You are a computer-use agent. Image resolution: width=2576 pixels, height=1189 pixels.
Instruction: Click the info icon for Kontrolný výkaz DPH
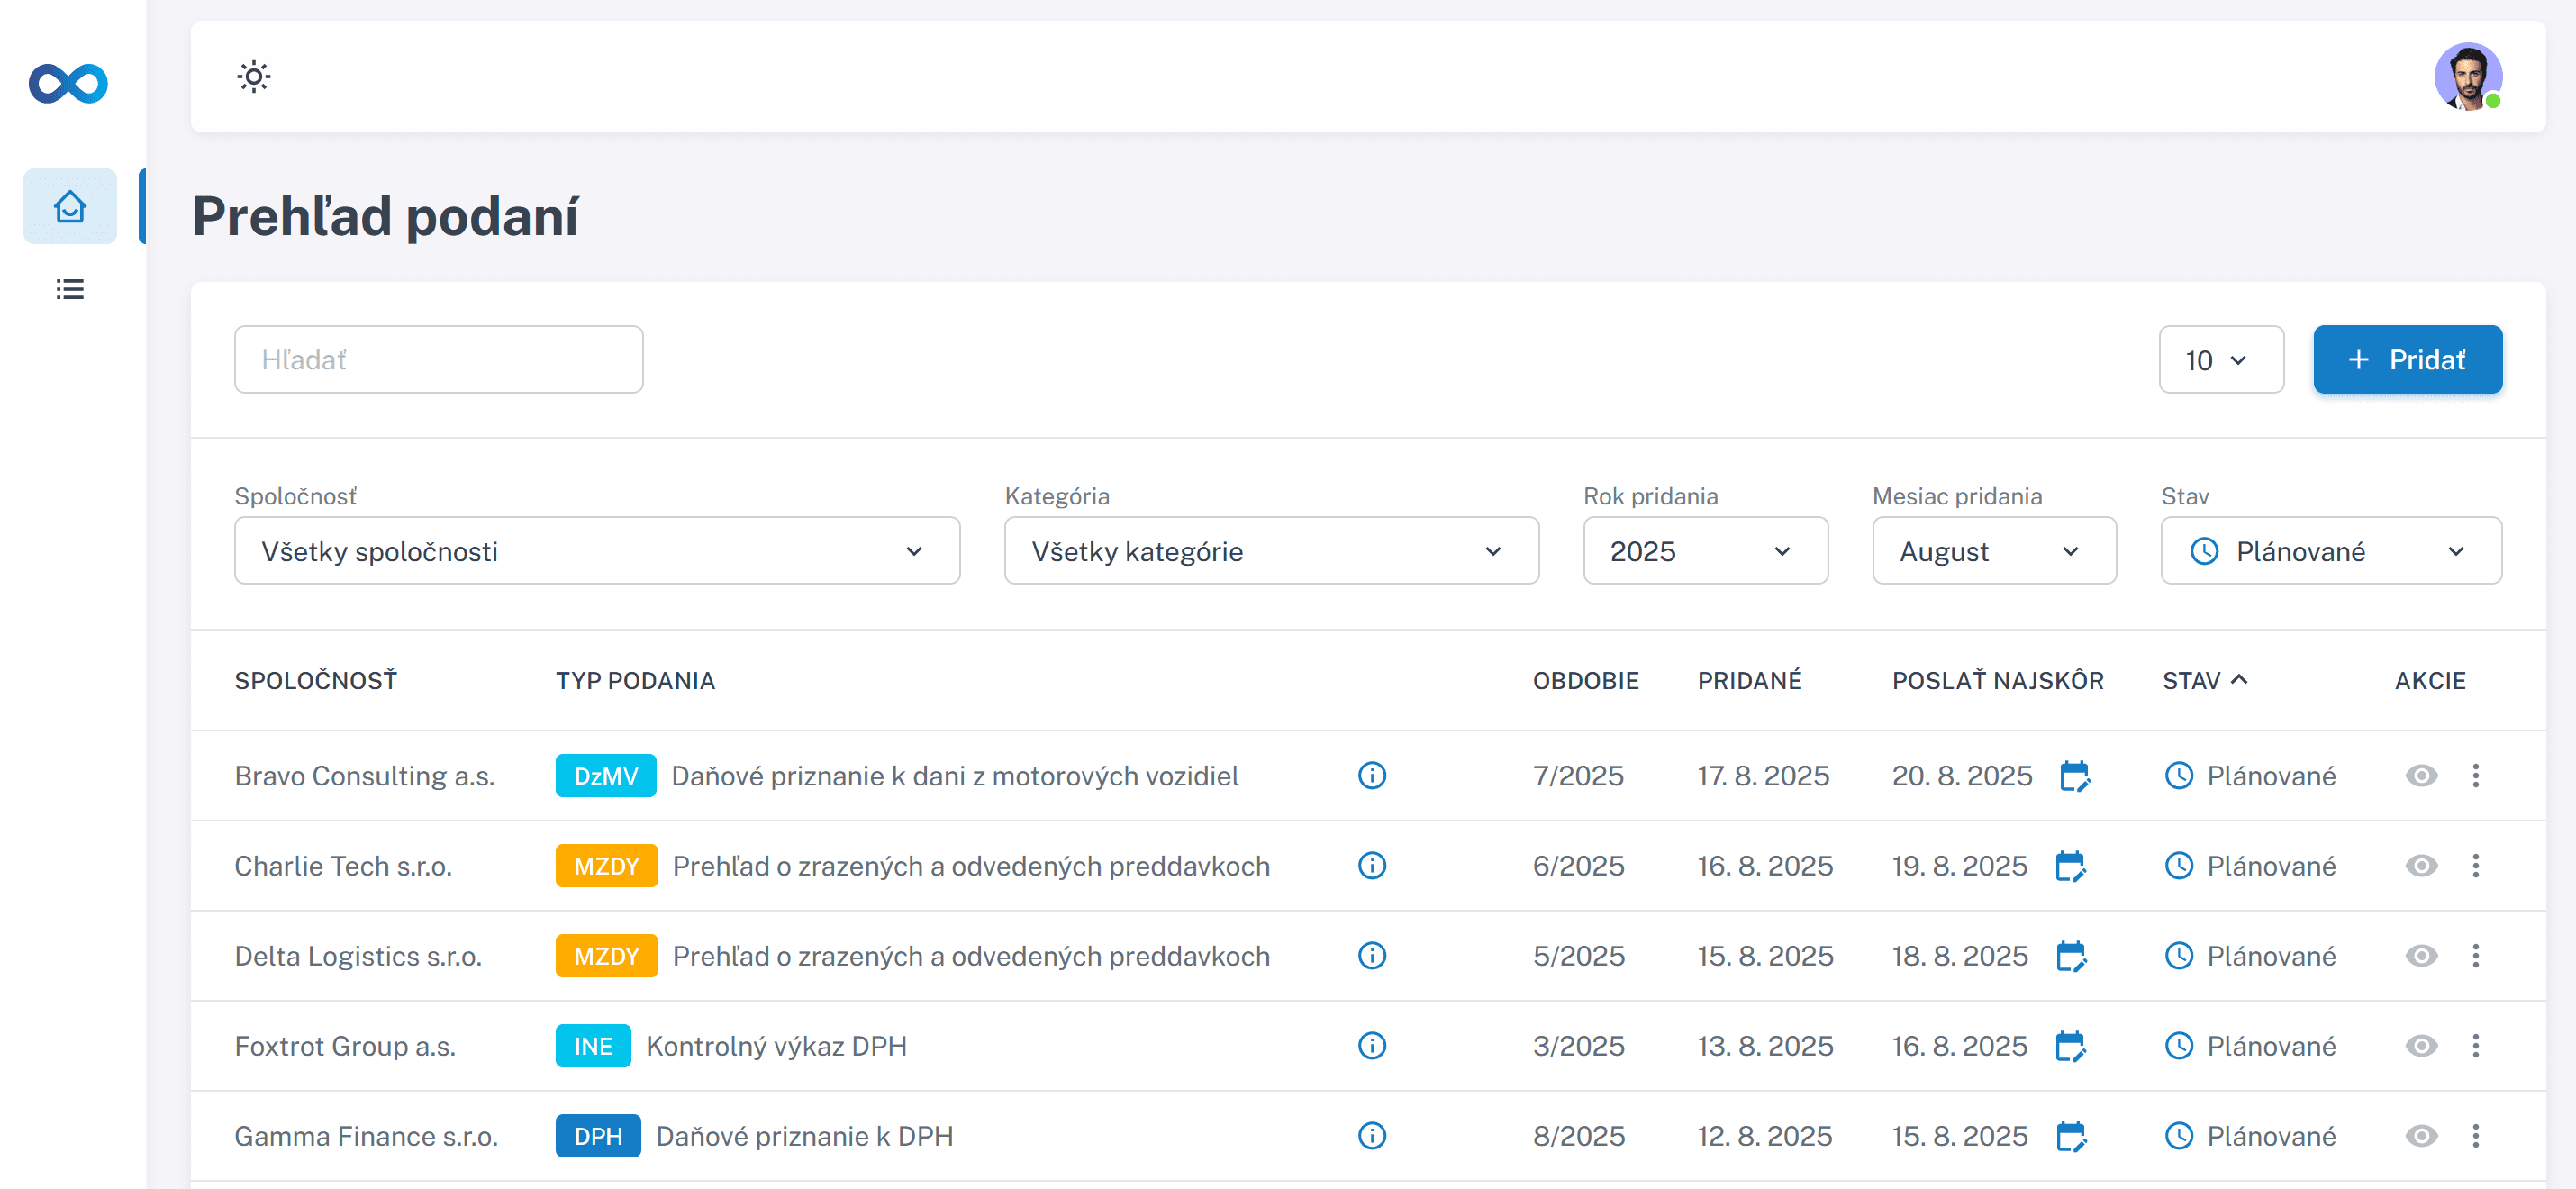point(1372,1046)
